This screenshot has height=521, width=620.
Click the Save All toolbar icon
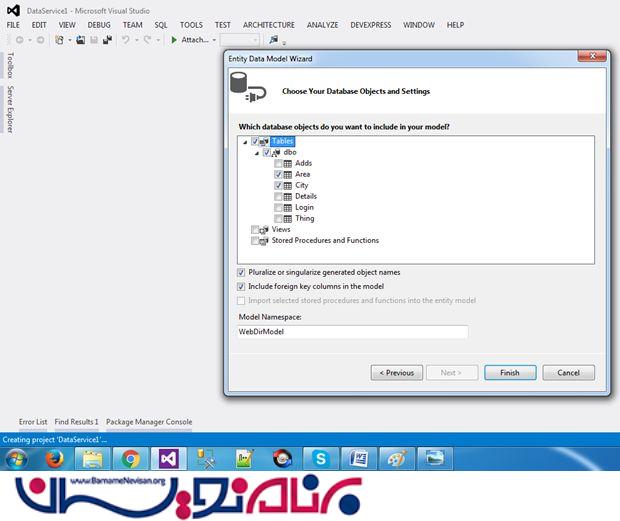pos(106,40)
